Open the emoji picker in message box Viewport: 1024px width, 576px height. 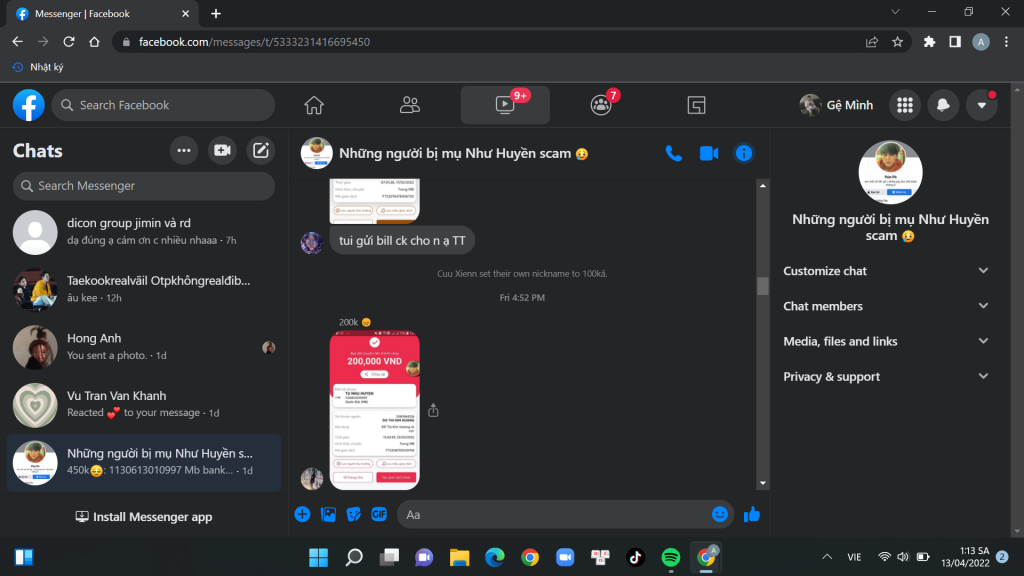(x=720, y=514)
